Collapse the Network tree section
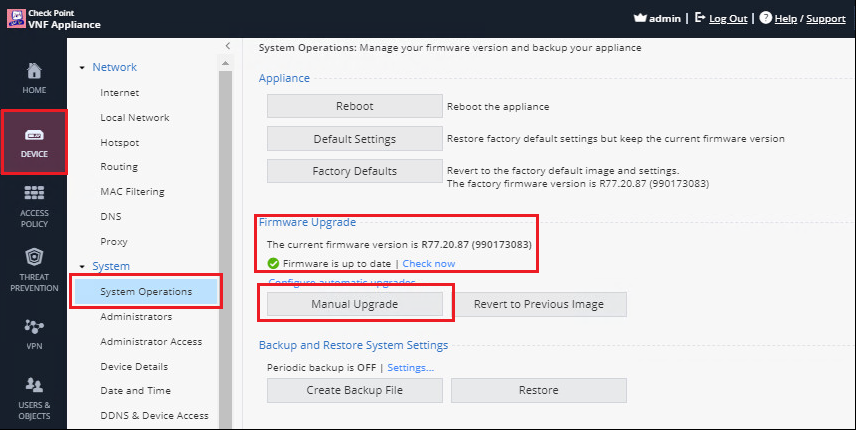 82,68
